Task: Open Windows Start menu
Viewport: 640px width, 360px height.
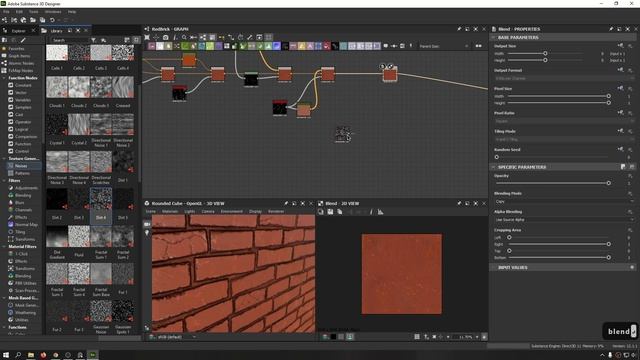Action: [6, 355]
